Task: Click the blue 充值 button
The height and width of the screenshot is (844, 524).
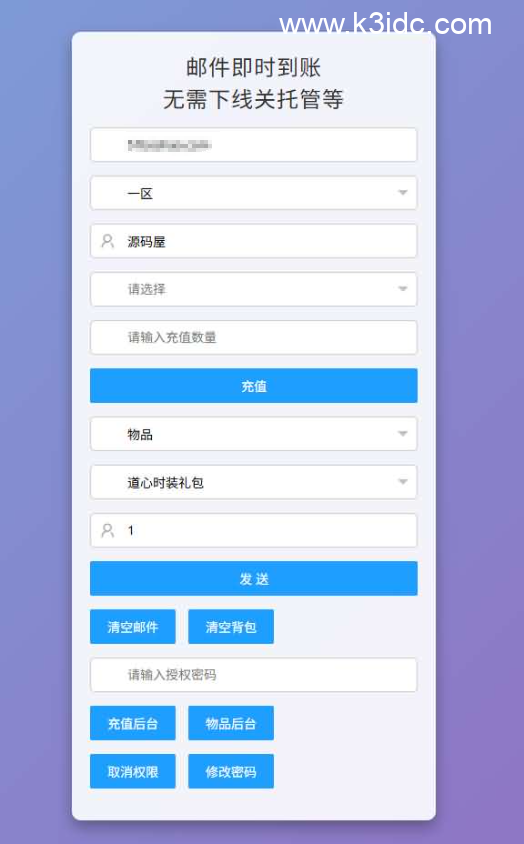Action: 254,386
